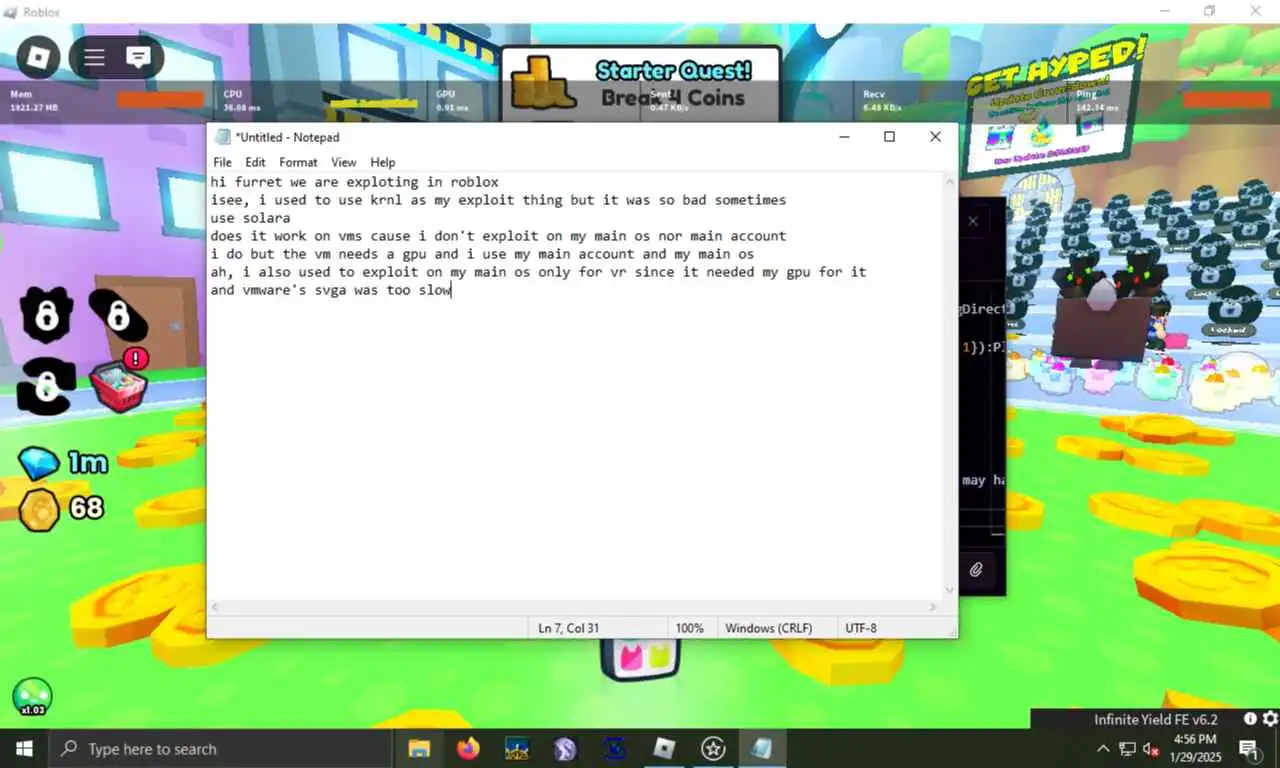Open the notification center icon
This screenshot has width=1280, height=768.
[x=1248, y=749]
